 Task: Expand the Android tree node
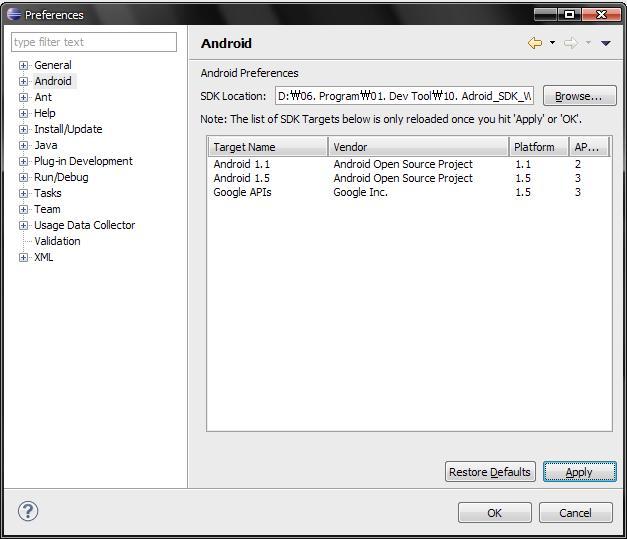[23, 81]
